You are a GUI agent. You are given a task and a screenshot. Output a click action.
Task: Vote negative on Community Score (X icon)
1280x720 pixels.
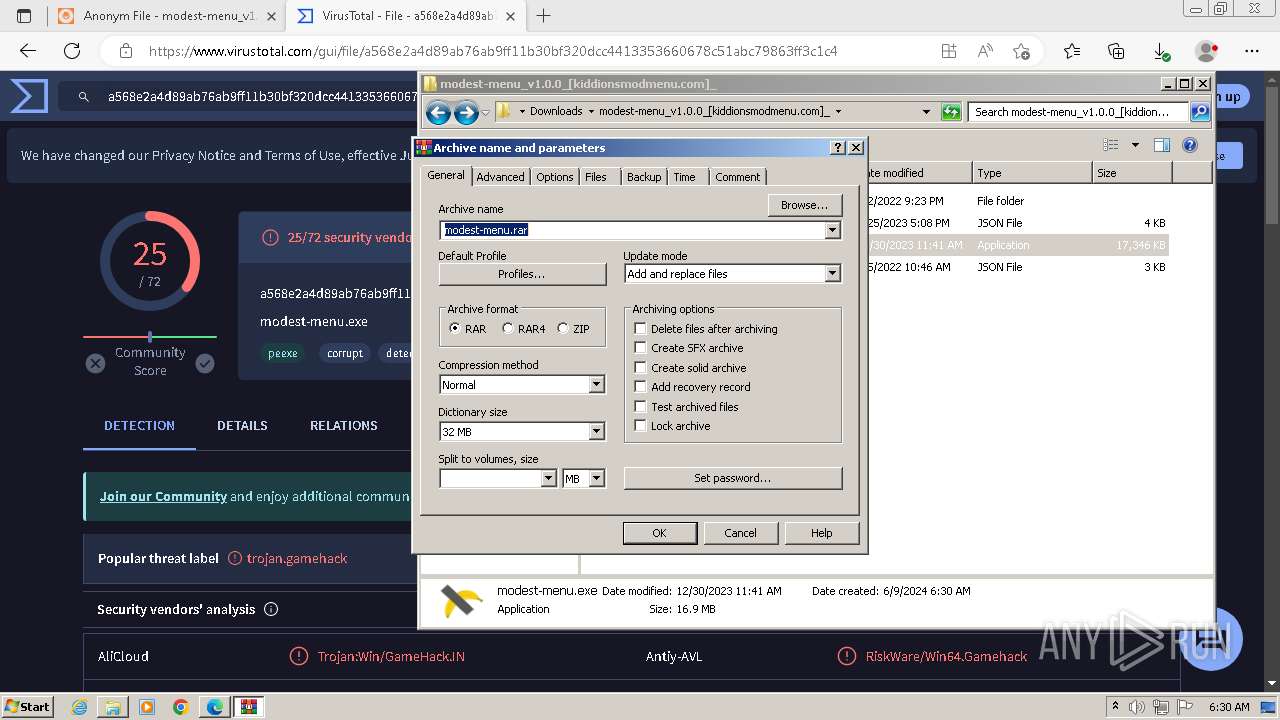pos(95,364)
